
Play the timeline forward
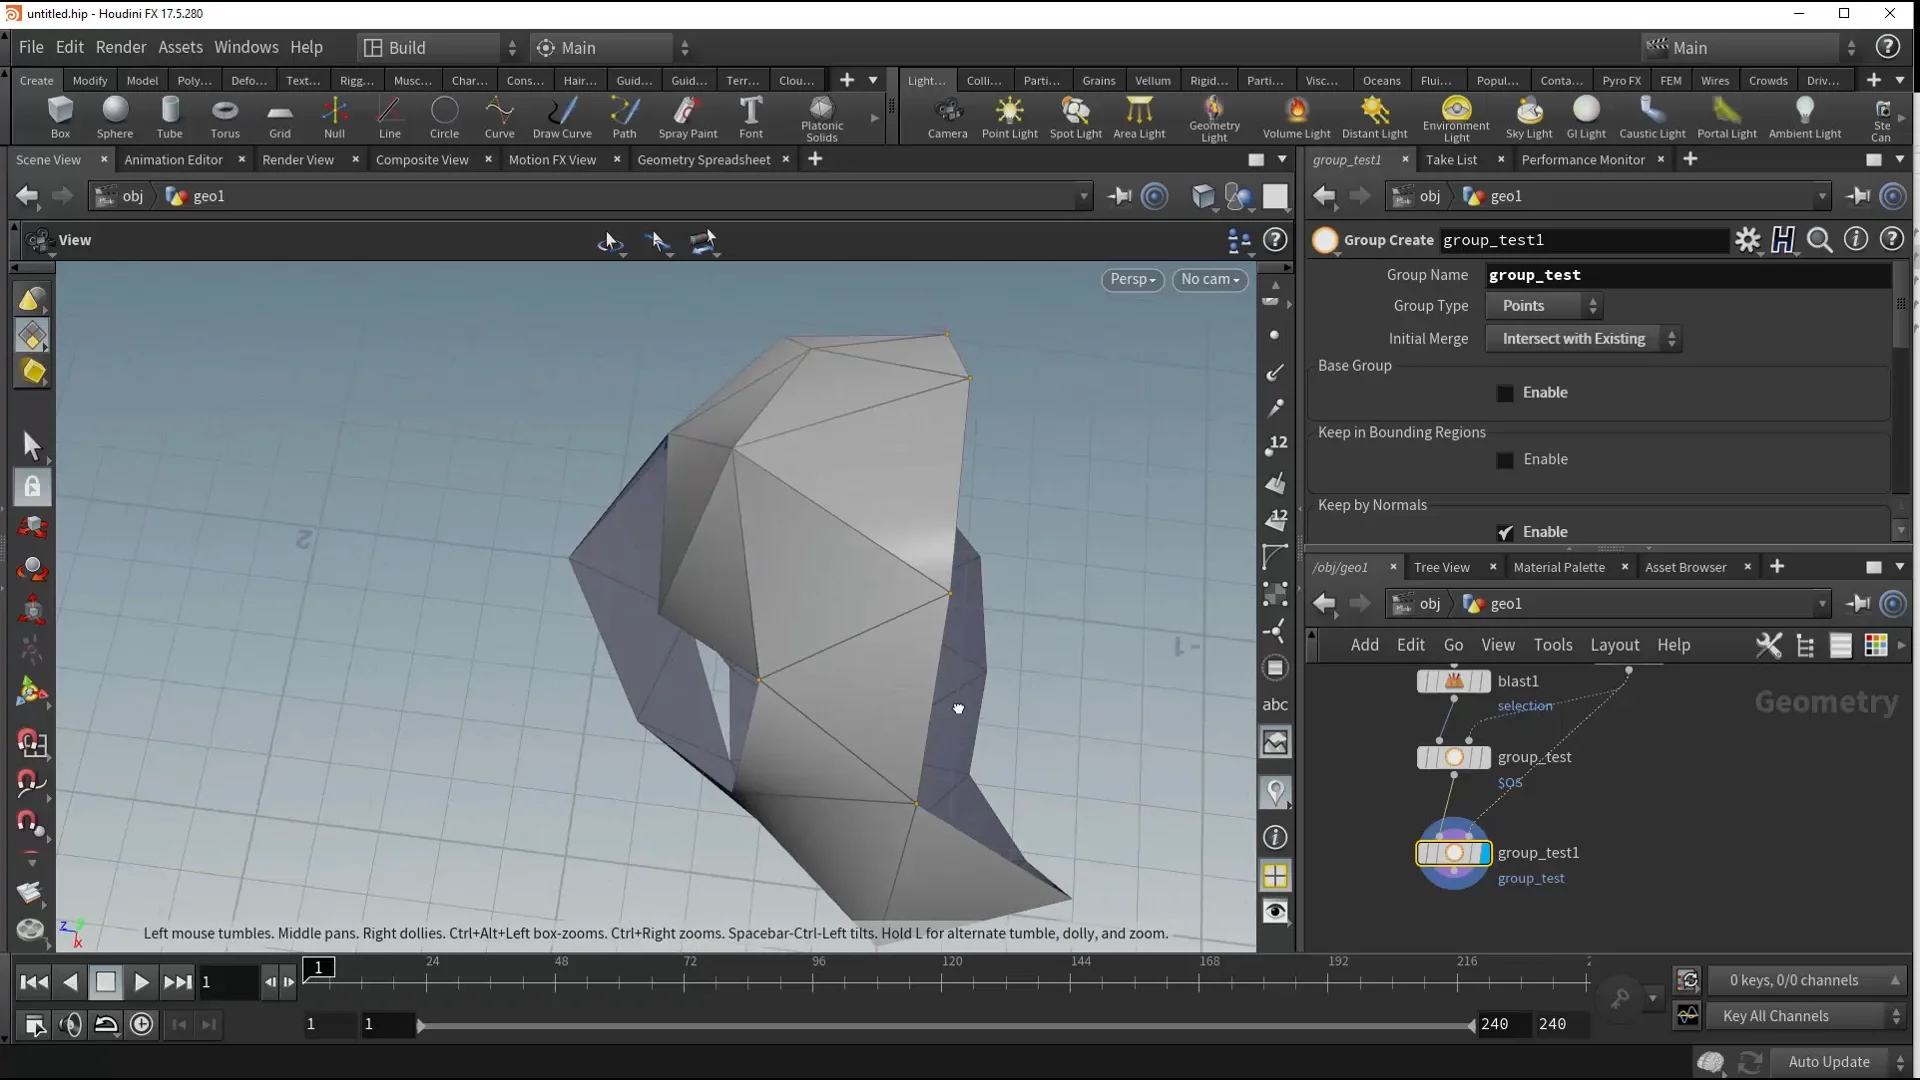(x=141, y=982)
